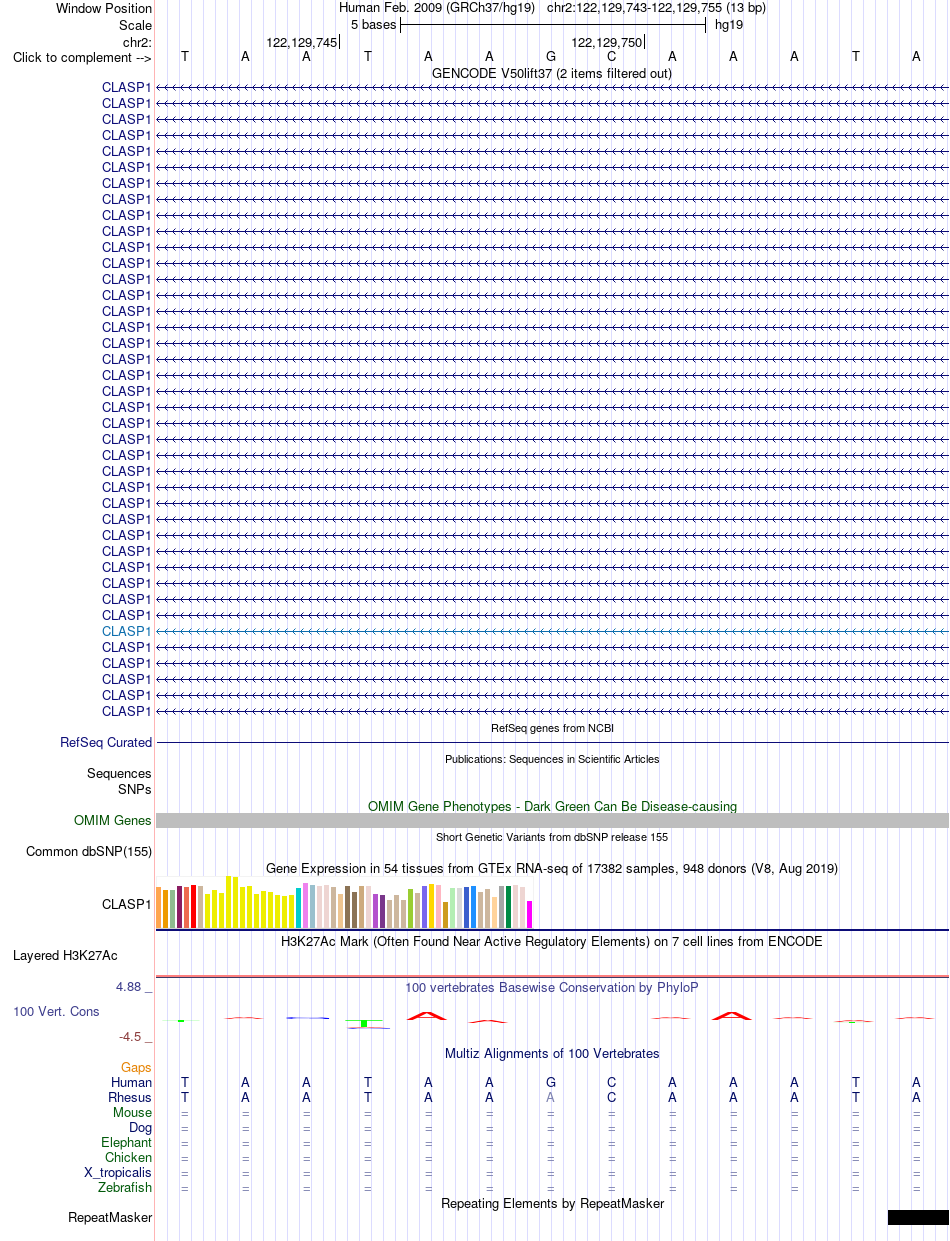The image size is (950, 1241).
Task: Click the gray mismatched A in the Rhesus row
Action: click(550, 1097)
